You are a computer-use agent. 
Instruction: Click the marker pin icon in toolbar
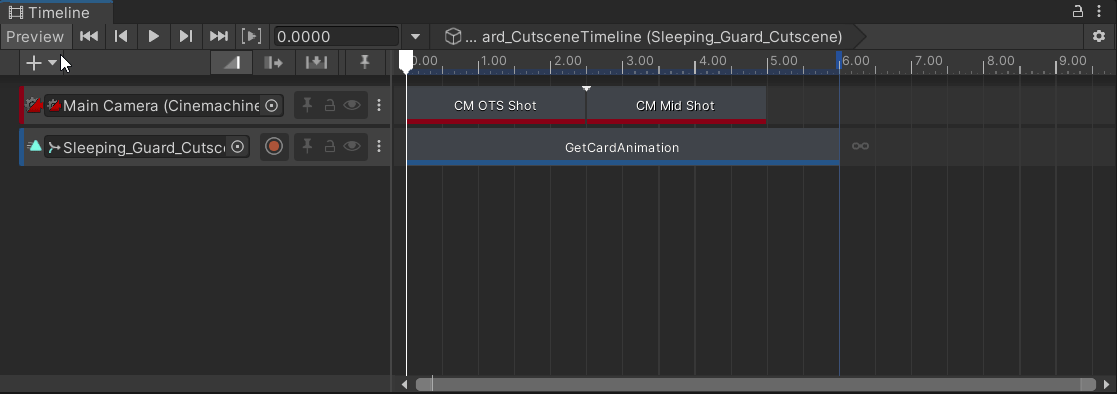365,63
